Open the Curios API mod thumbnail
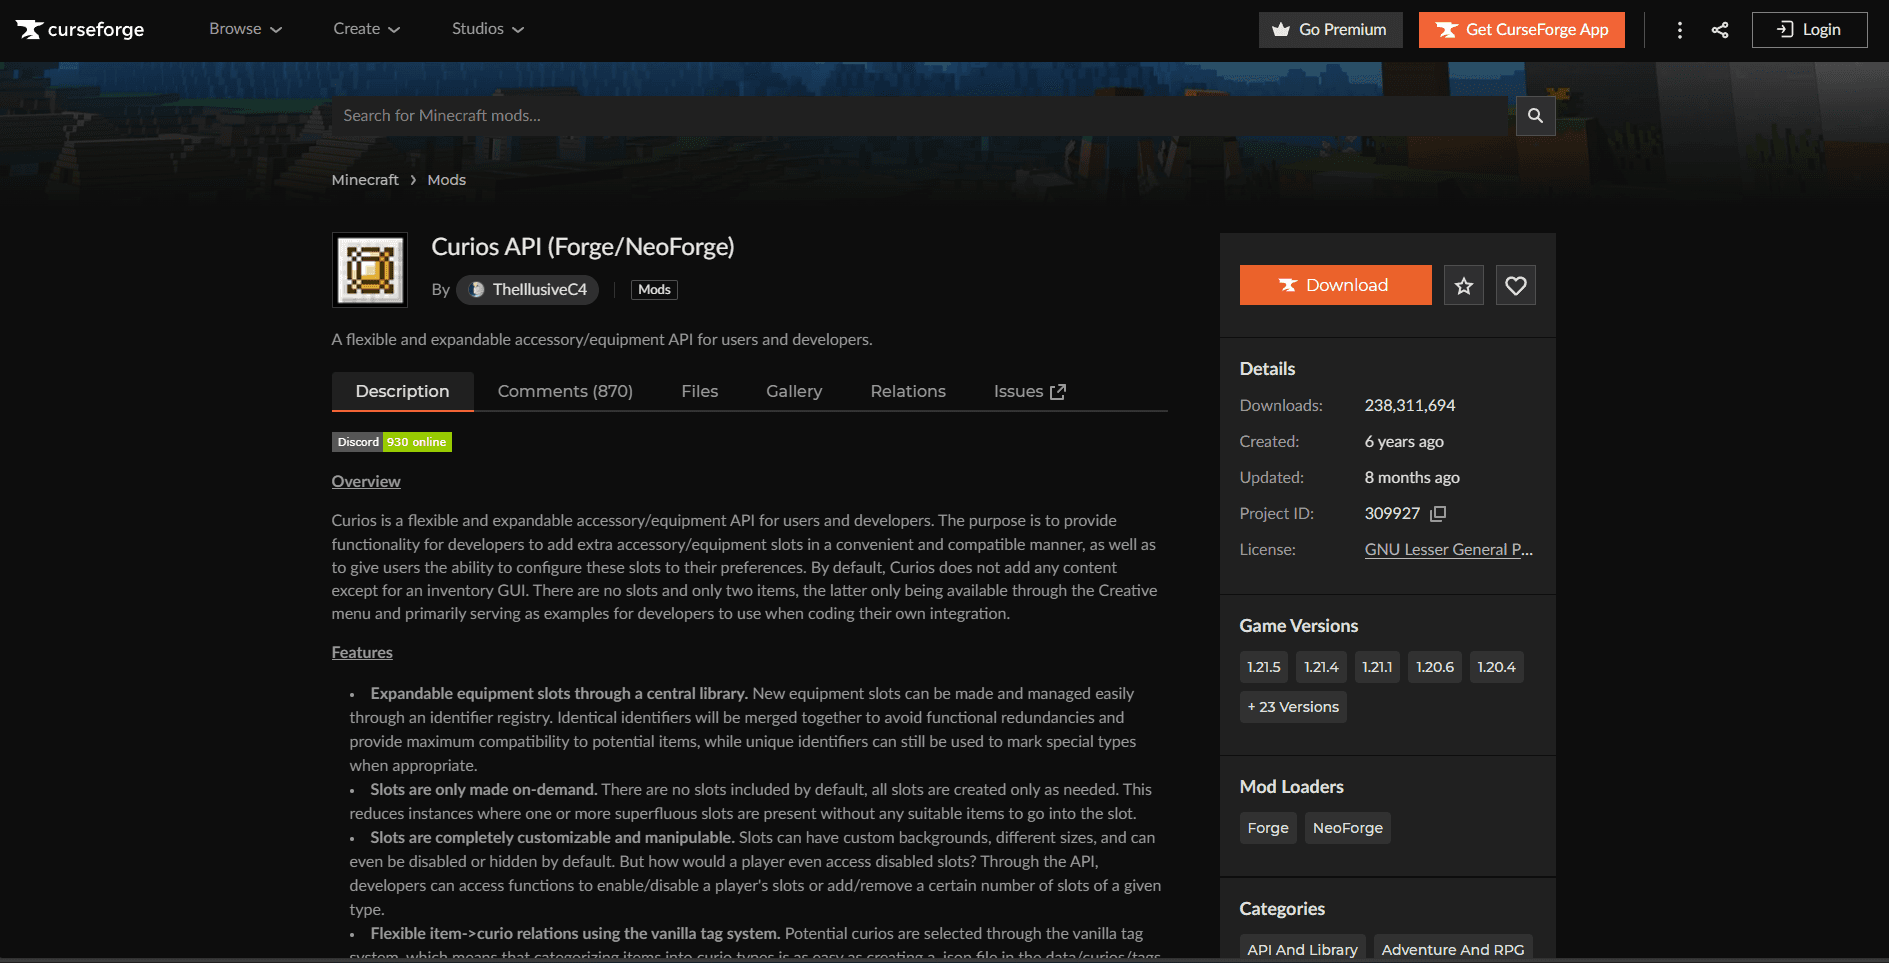The image size is (1889, 963). (370, 270)
